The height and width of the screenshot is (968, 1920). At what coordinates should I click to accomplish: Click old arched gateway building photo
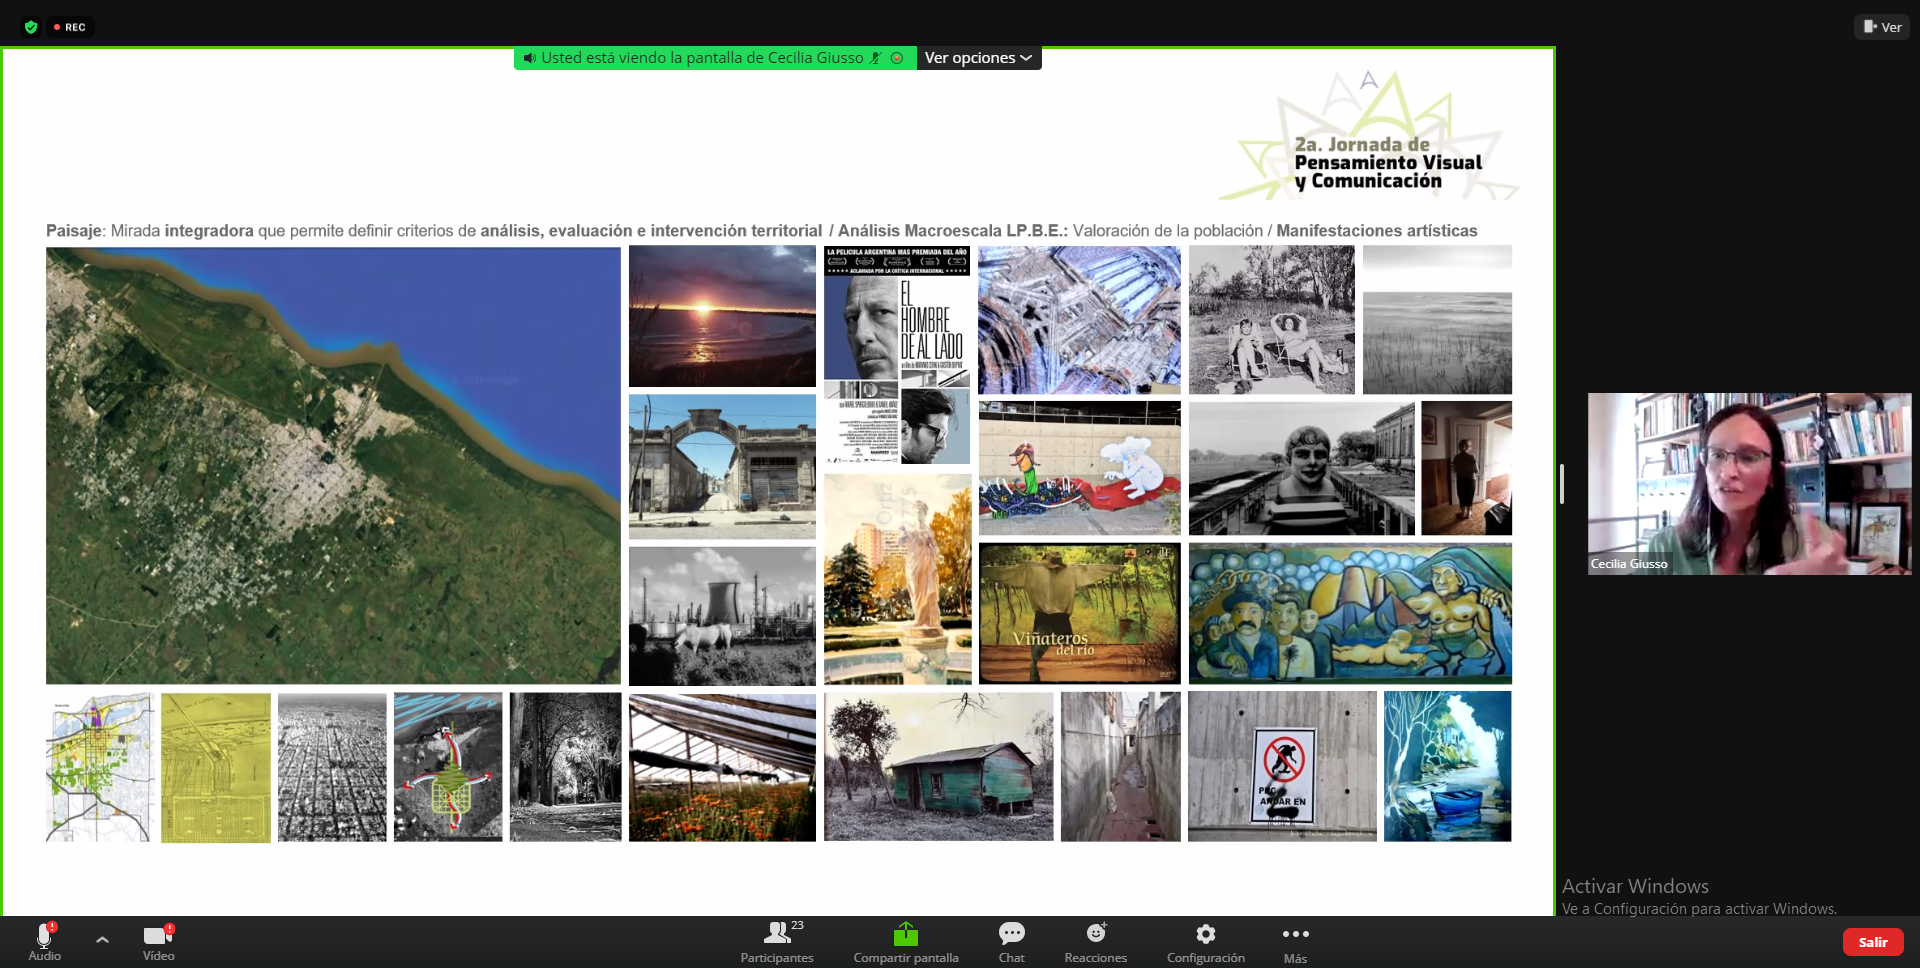722,466
